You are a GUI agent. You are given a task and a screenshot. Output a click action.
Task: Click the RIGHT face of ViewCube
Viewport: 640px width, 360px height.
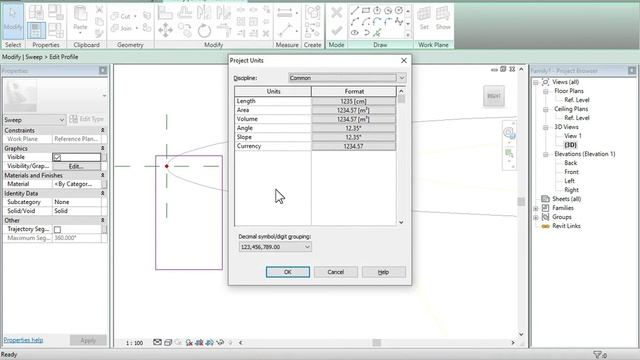[x=494, y=96]
